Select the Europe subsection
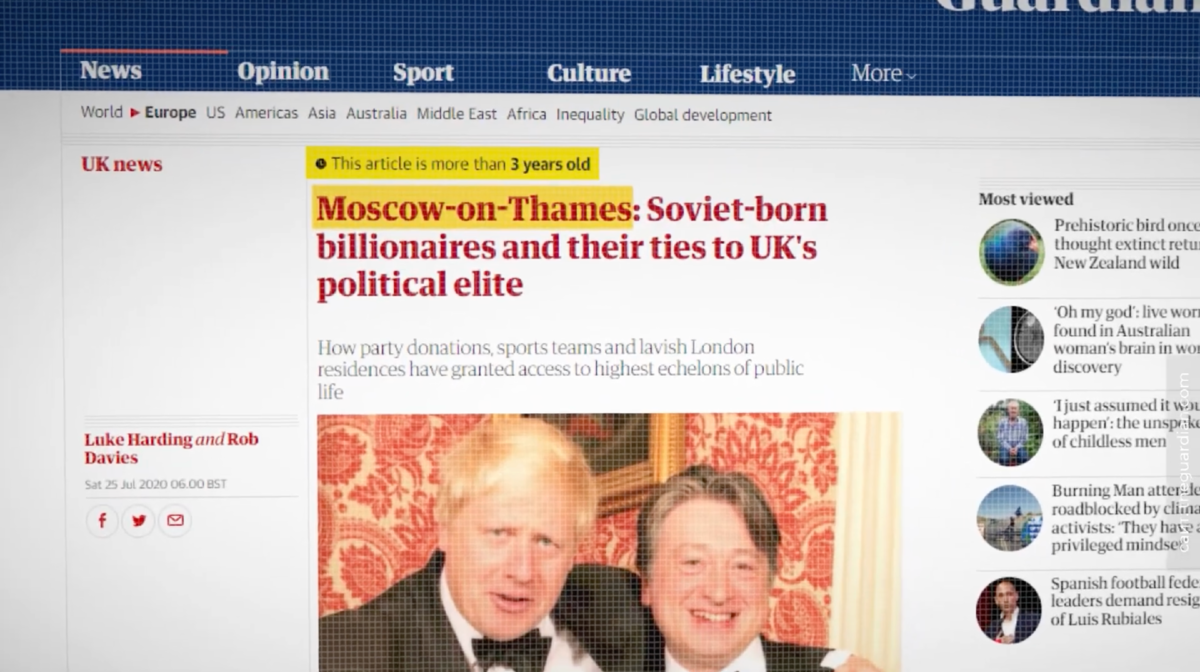 point(170,113)
